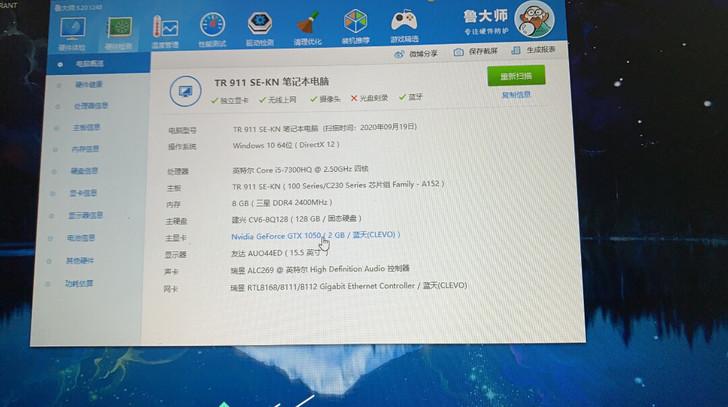This screenshot has width=728, height=407.
Task: Click the 网卡 row label
Action: pyautogui.click(x=170, y=289)
